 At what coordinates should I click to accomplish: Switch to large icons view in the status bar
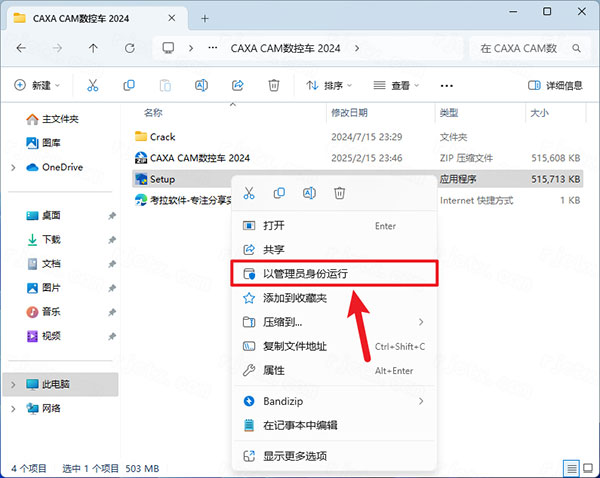[588, 468]
